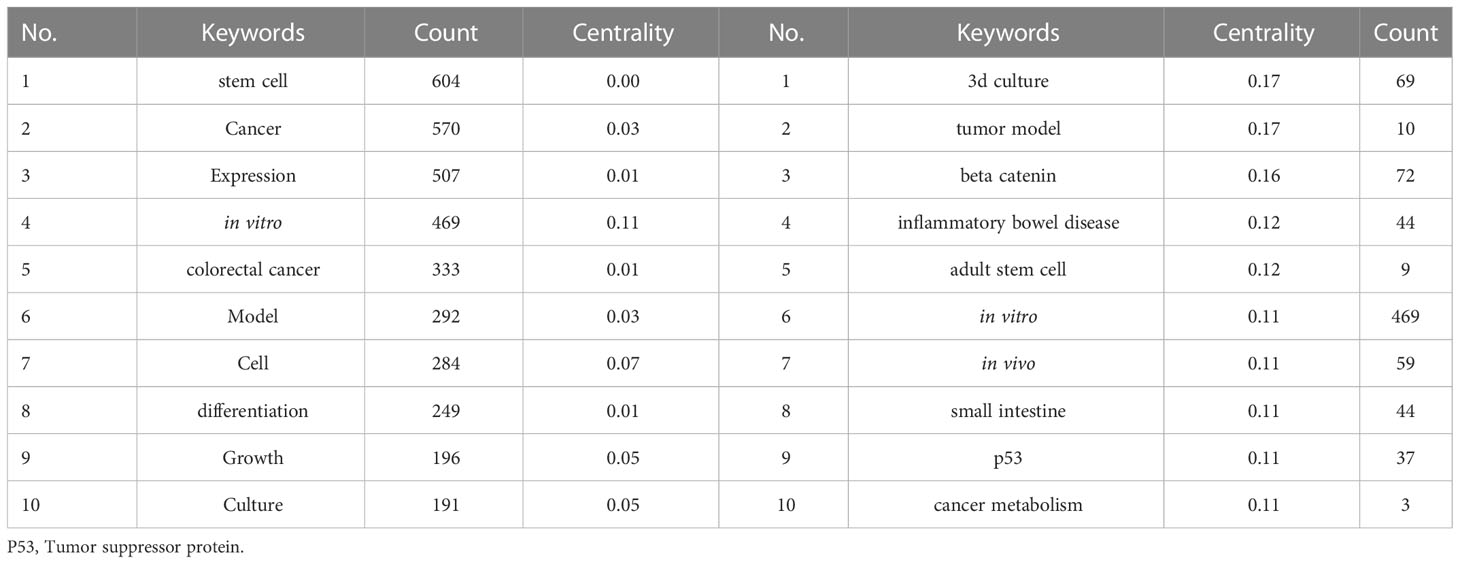The height and width of the screenshot is (564, 1460).
Task: Select the left Count column header
Action: 446,33
